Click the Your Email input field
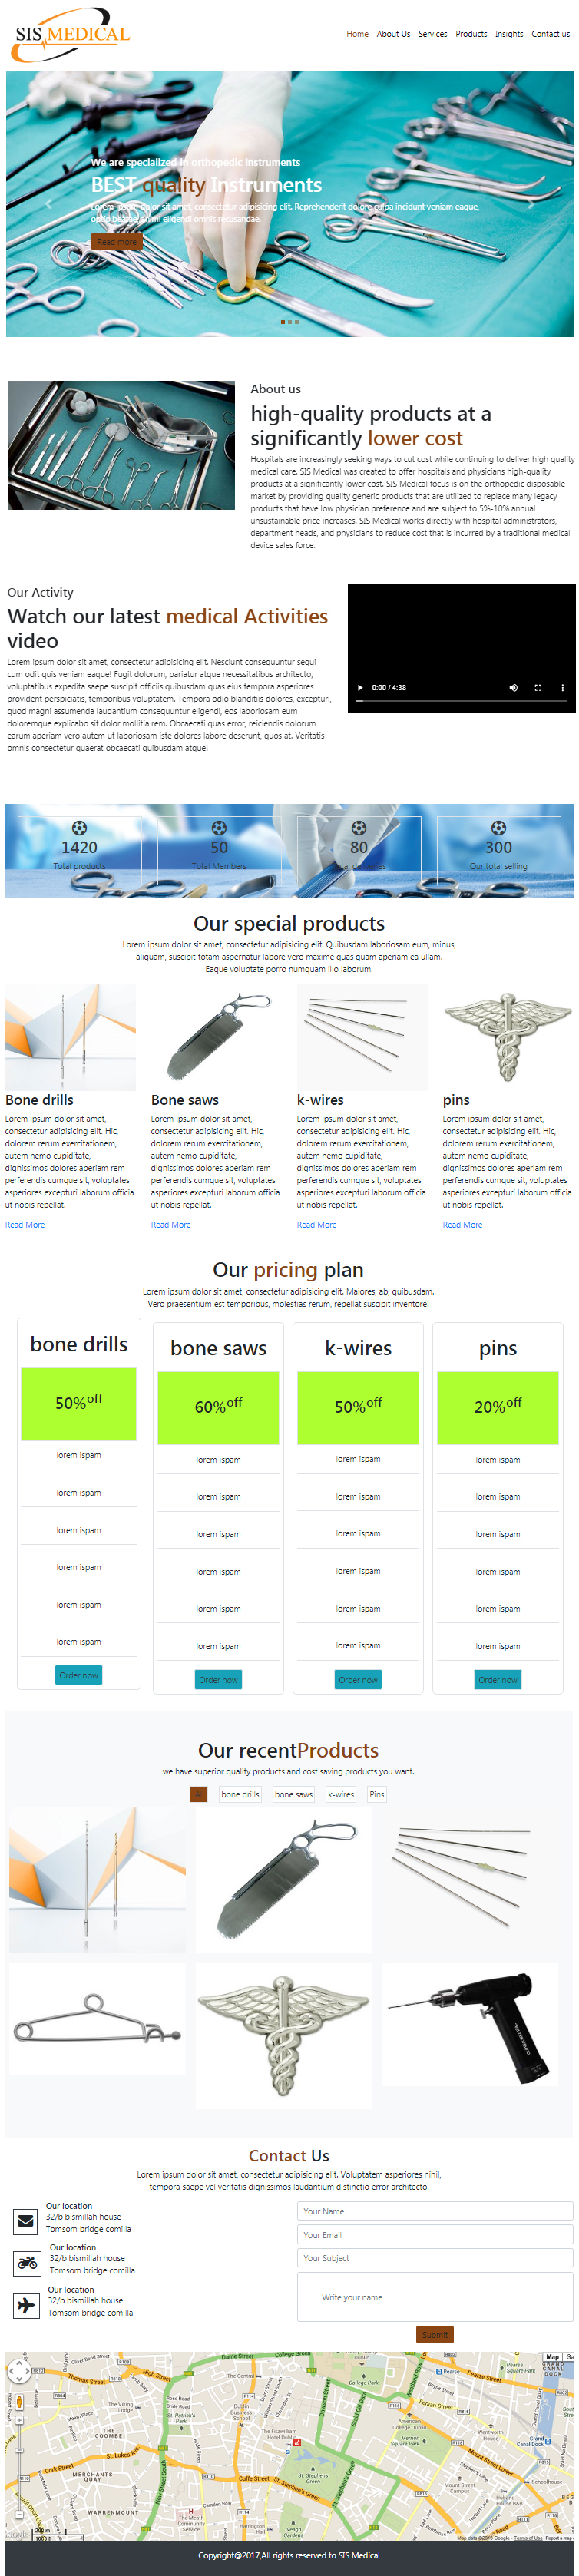This screenshot has width=579, height=2576. click(434, 2235)
